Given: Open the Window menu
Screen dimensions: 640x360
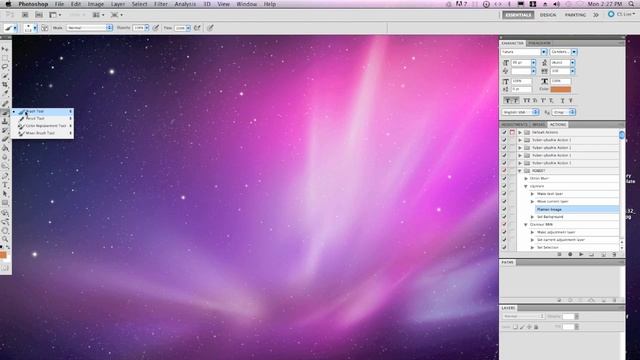Looking at the screenshot, I should click(x=247, y=4).
